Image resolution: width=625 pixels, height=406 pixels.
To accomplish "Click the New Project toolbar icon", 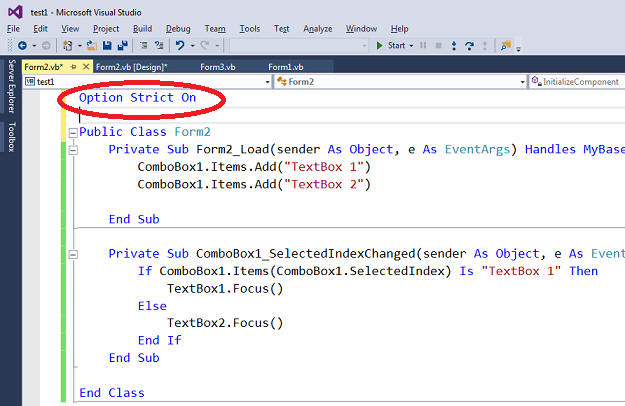I will (x=68, y=45).
